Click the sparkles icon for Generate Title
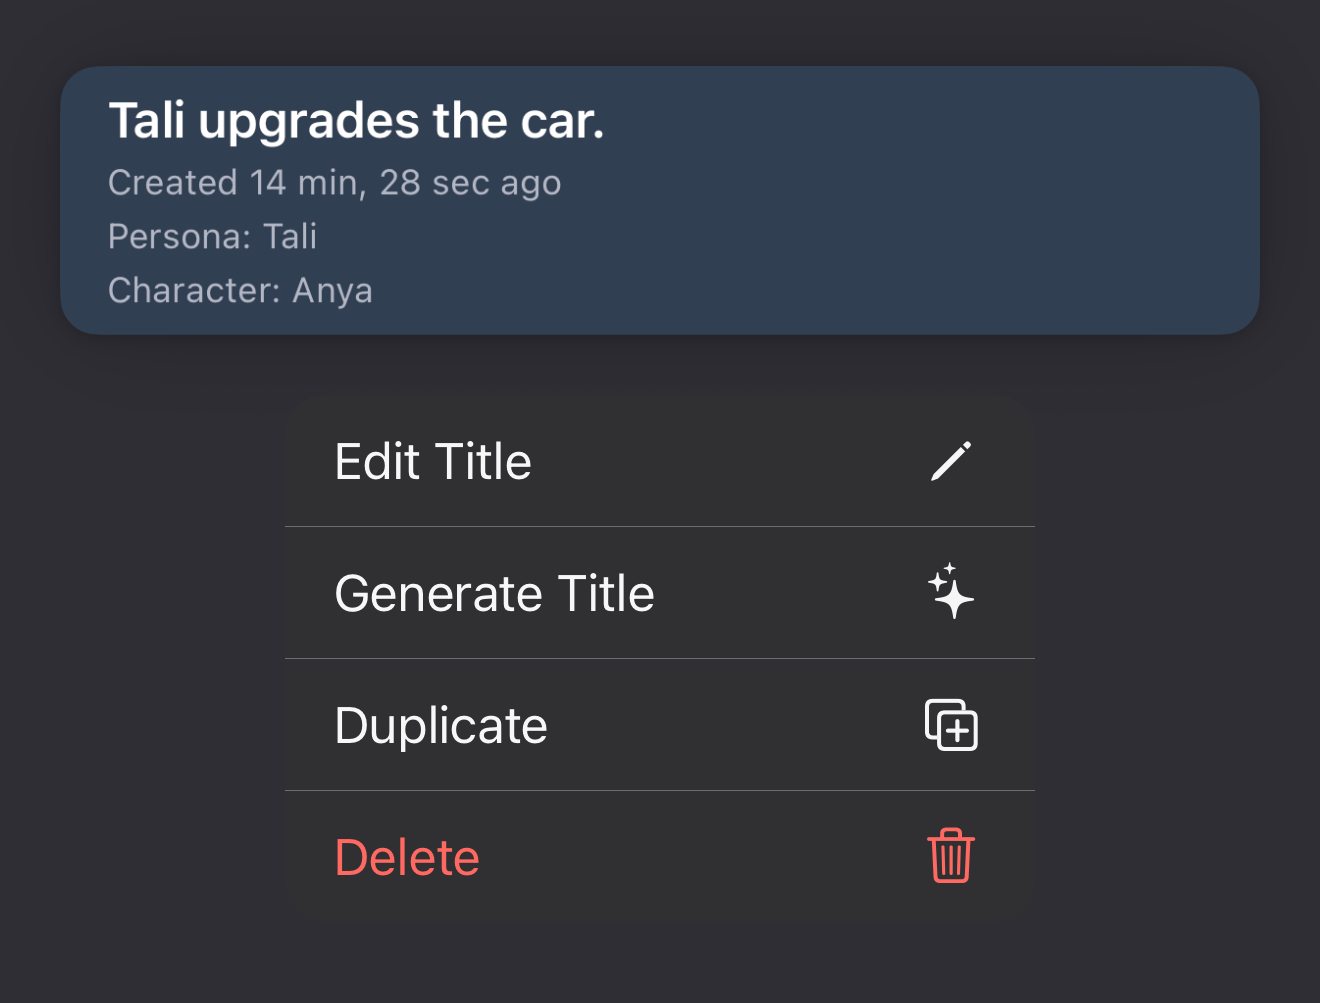 point(951,592)
